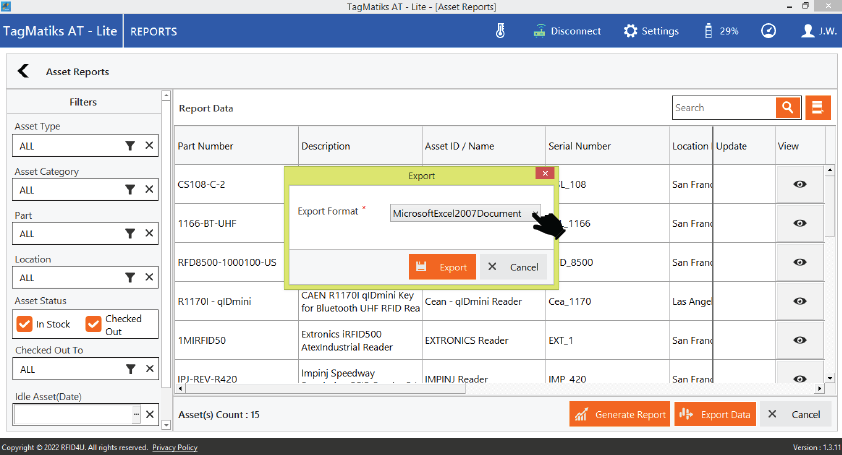Click the temperature thermometer icon
The height and width of the screenshot is (455, 842).
(500, 31)
